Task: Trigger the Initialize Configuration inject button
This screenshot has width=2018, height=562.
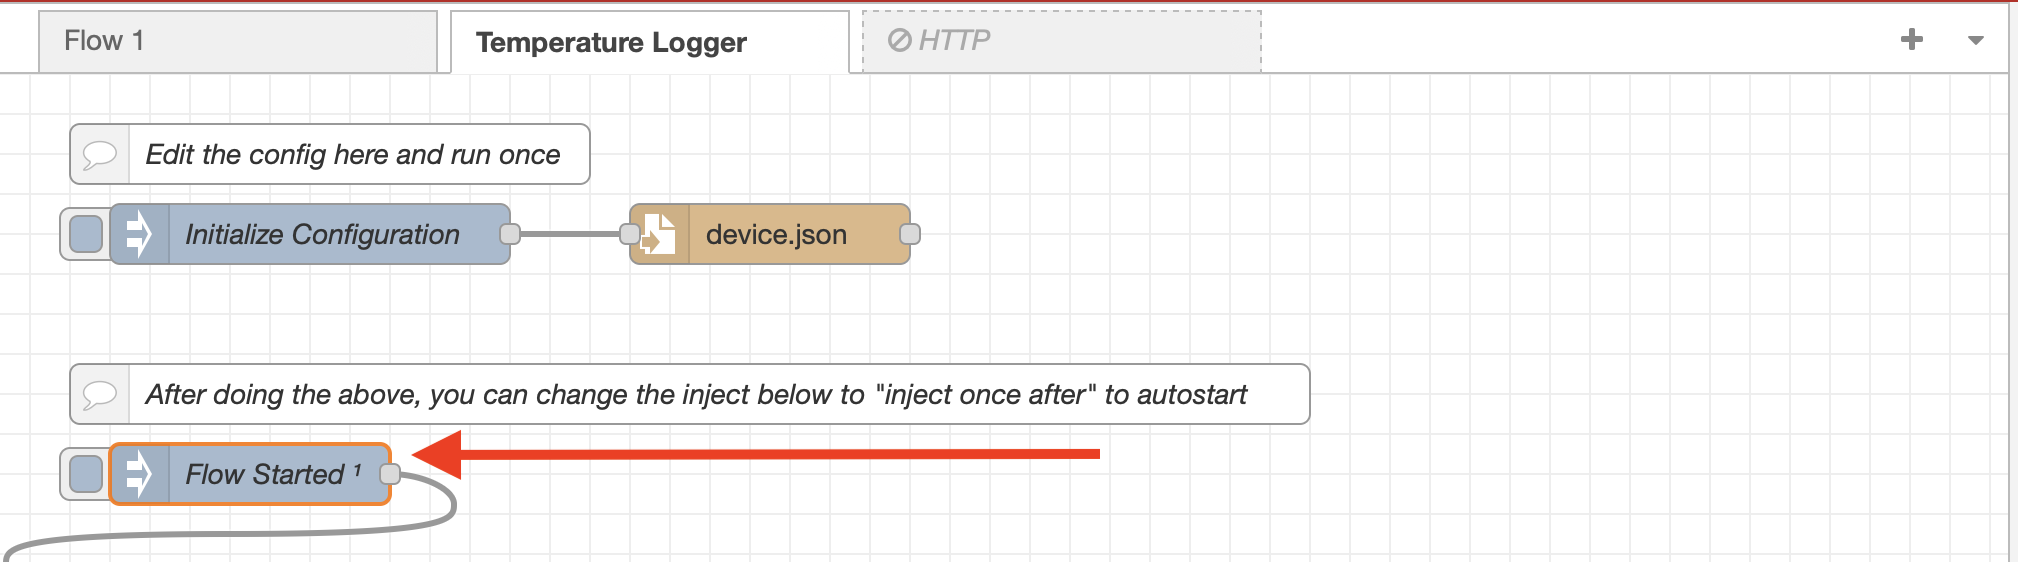Action: click(86, 234)
